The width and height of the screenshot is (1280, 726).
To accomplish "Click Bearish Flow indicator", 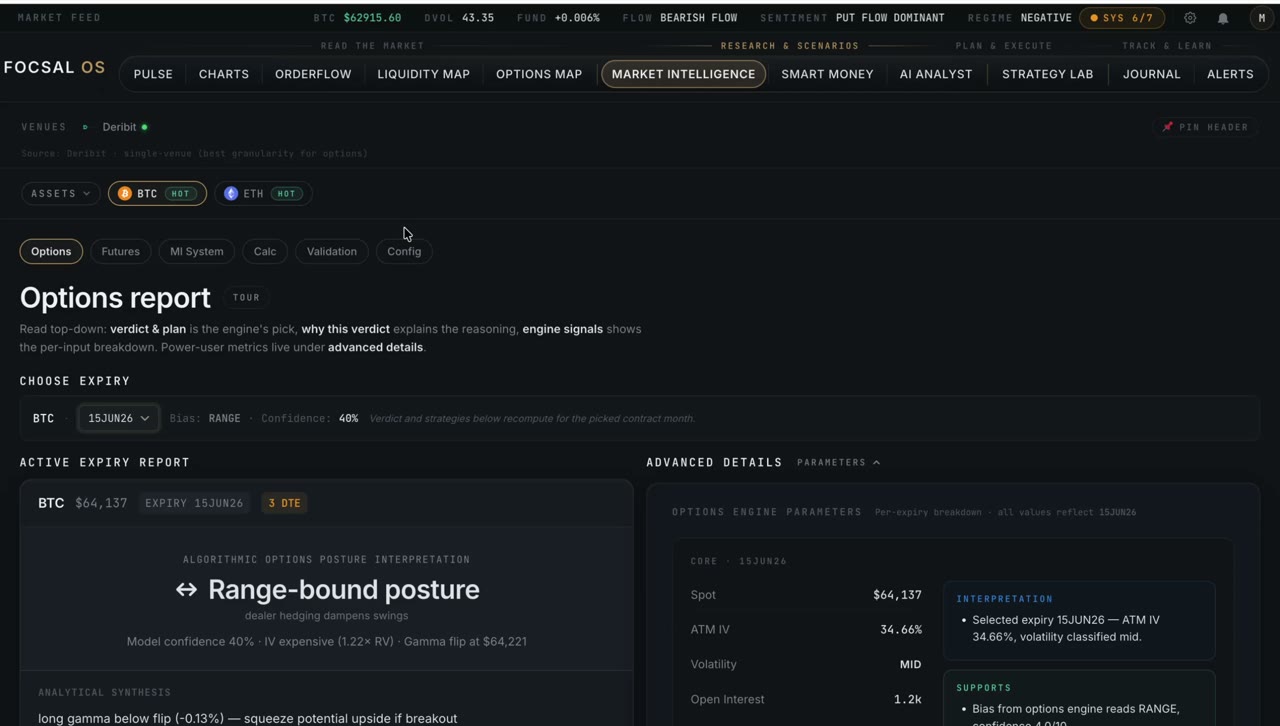I will (699, 18).
